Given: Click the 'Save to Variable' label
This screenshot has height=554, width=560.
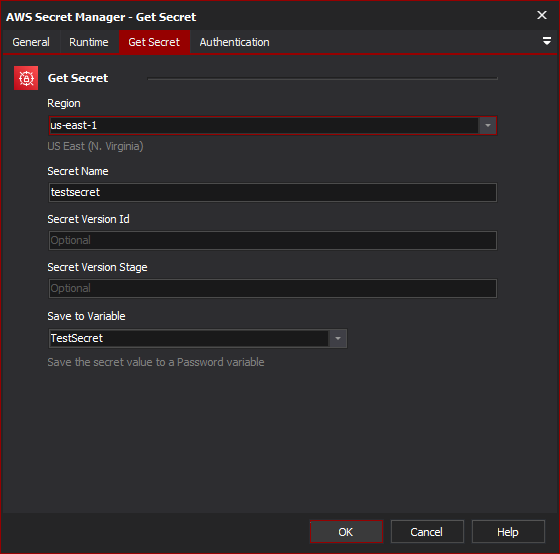Looking at the screenshot, I should [86, 316].
